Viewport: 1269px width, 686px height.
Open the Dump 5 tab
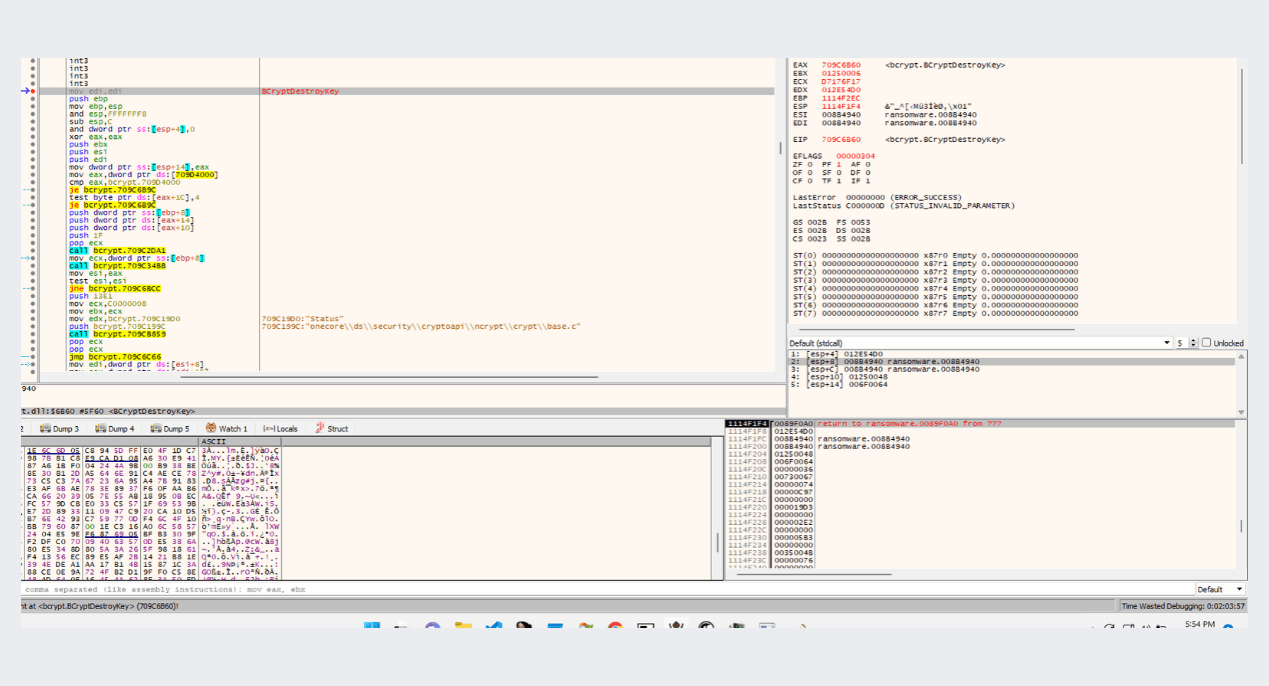169,428
